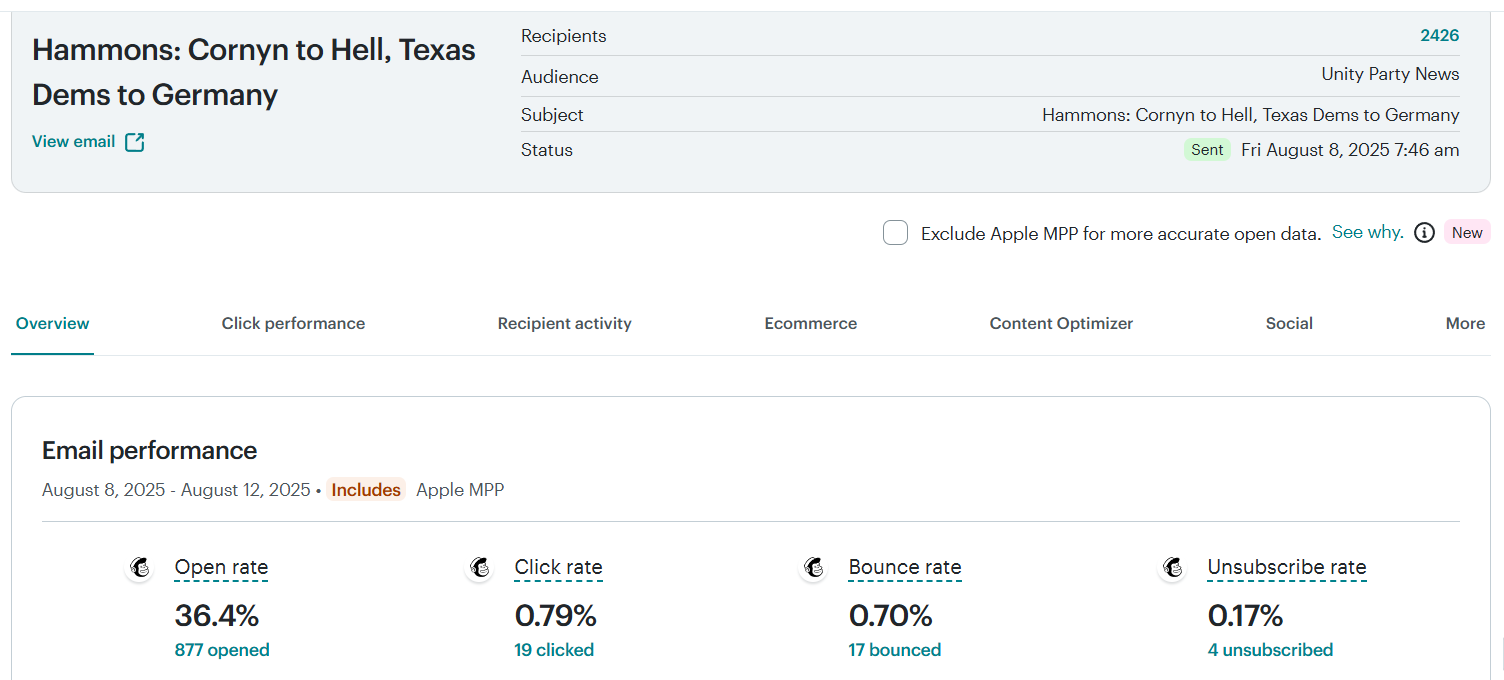
Task: Click the Unsubscribe rate metric label
Action: point(1287,568)
